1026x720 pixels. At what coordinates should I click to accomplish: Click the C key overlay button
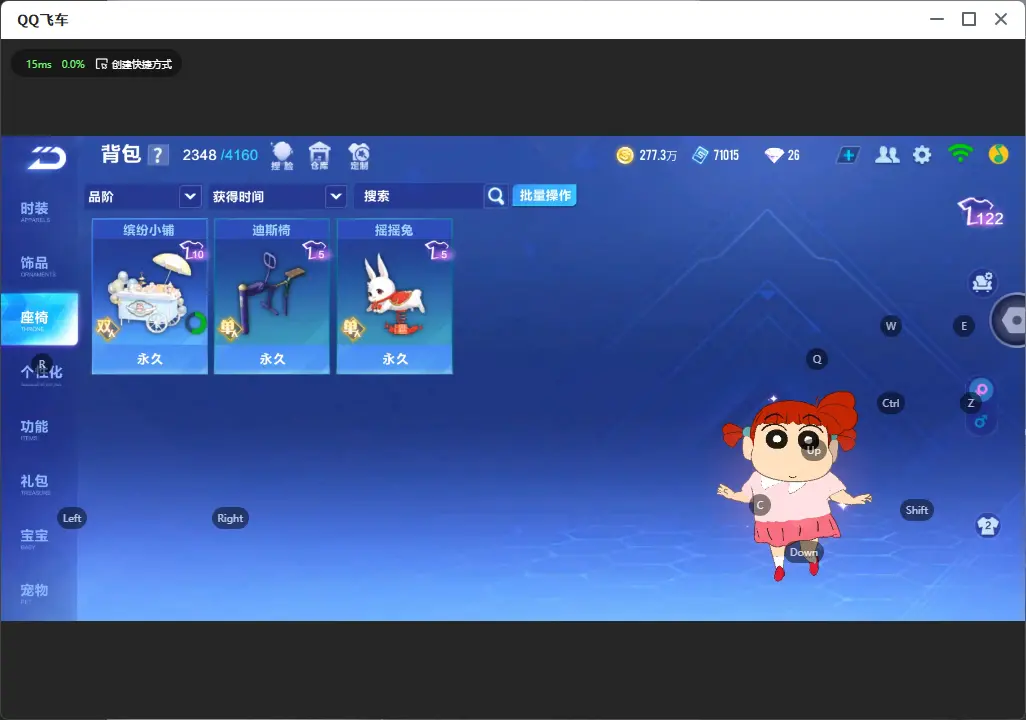pyautogui.click(x=760, y=505)
